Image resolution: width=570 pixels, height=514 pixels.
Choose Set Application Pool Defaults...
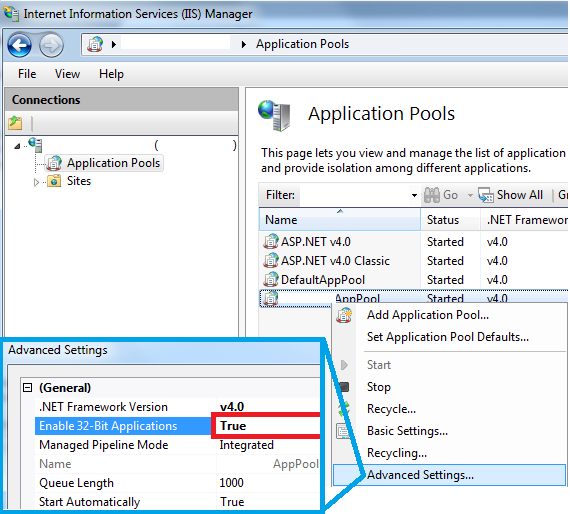(x=450, y=337)
